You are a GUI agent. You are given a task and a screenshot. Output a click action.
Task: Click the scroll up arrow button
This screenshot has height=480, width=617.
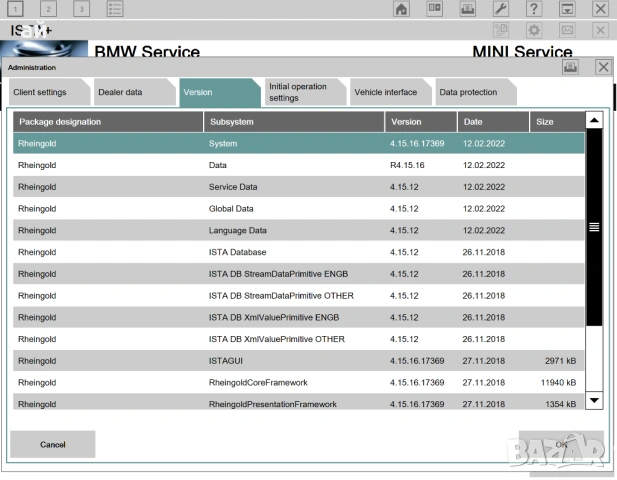coord(594,120)
